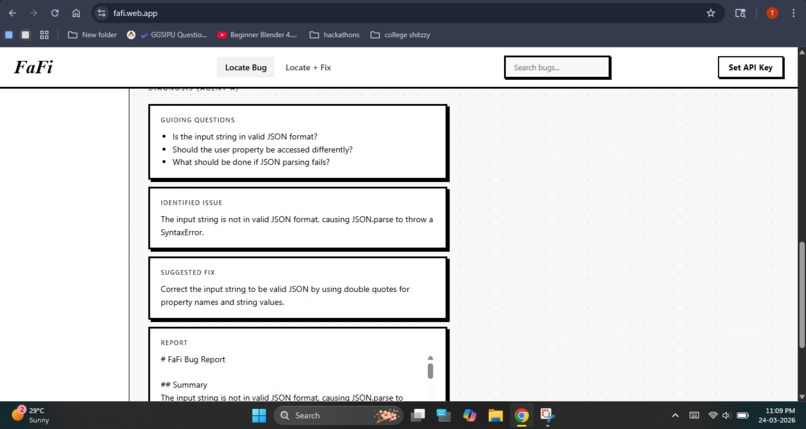Click the page scroll-up arrow

801,52
